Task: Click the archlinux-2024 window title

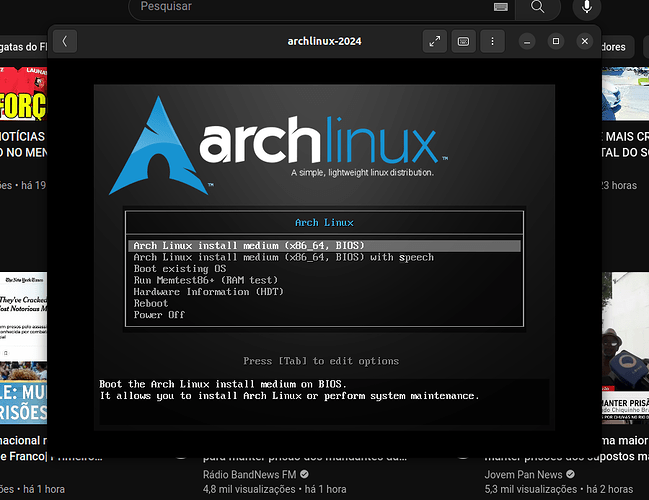Action: (324, 41)
